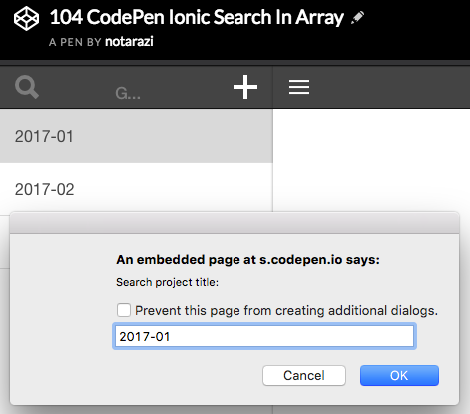Click the empty right content pane

[371, 160]
